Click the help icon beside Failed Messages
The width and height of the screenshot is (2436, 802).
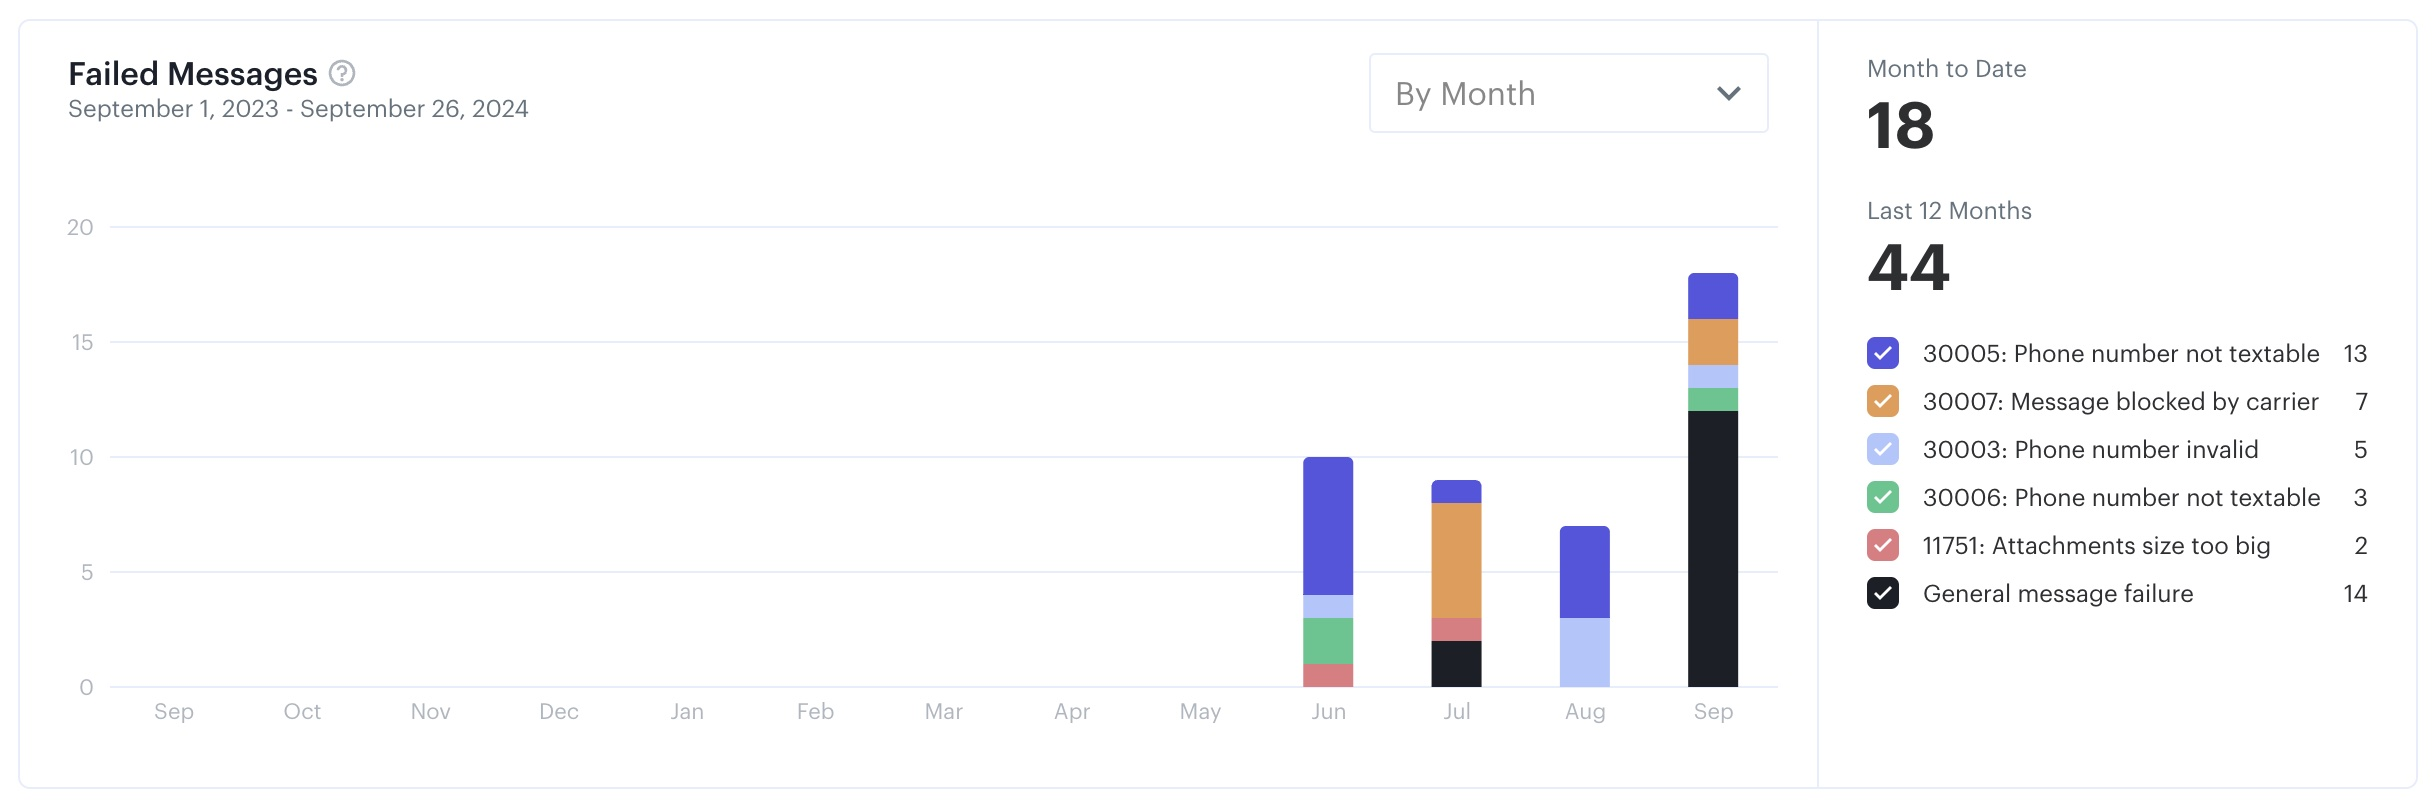pyautogui.click(x=342, y=73)
